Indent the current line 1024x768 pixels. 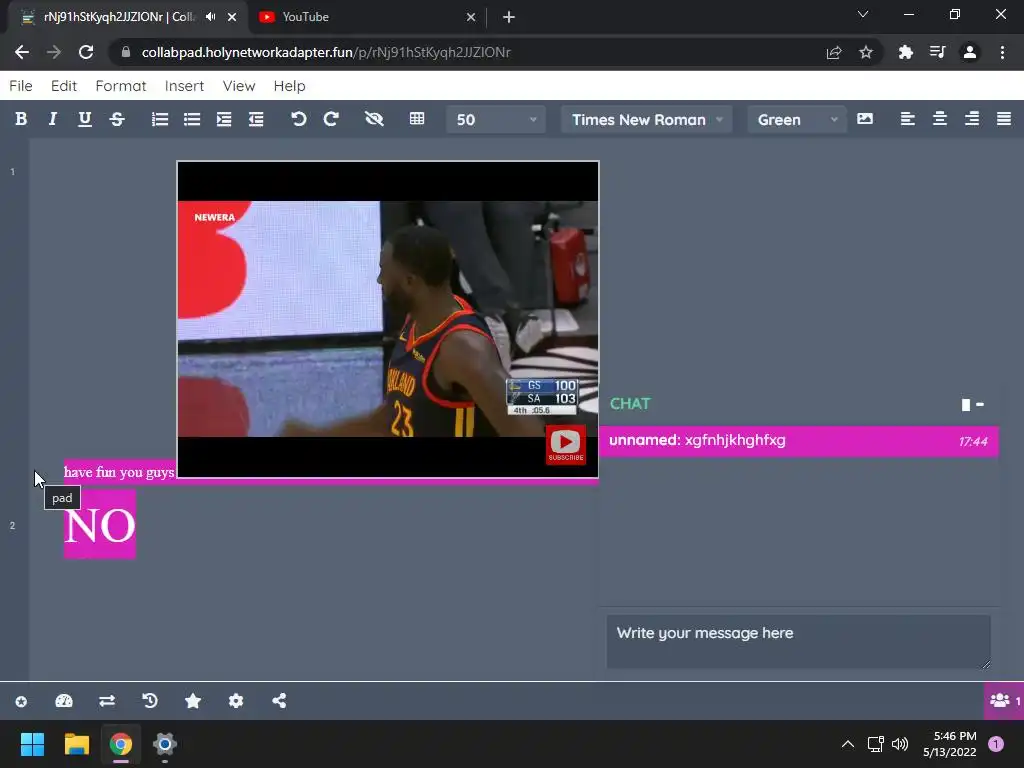tap(224, 119)
